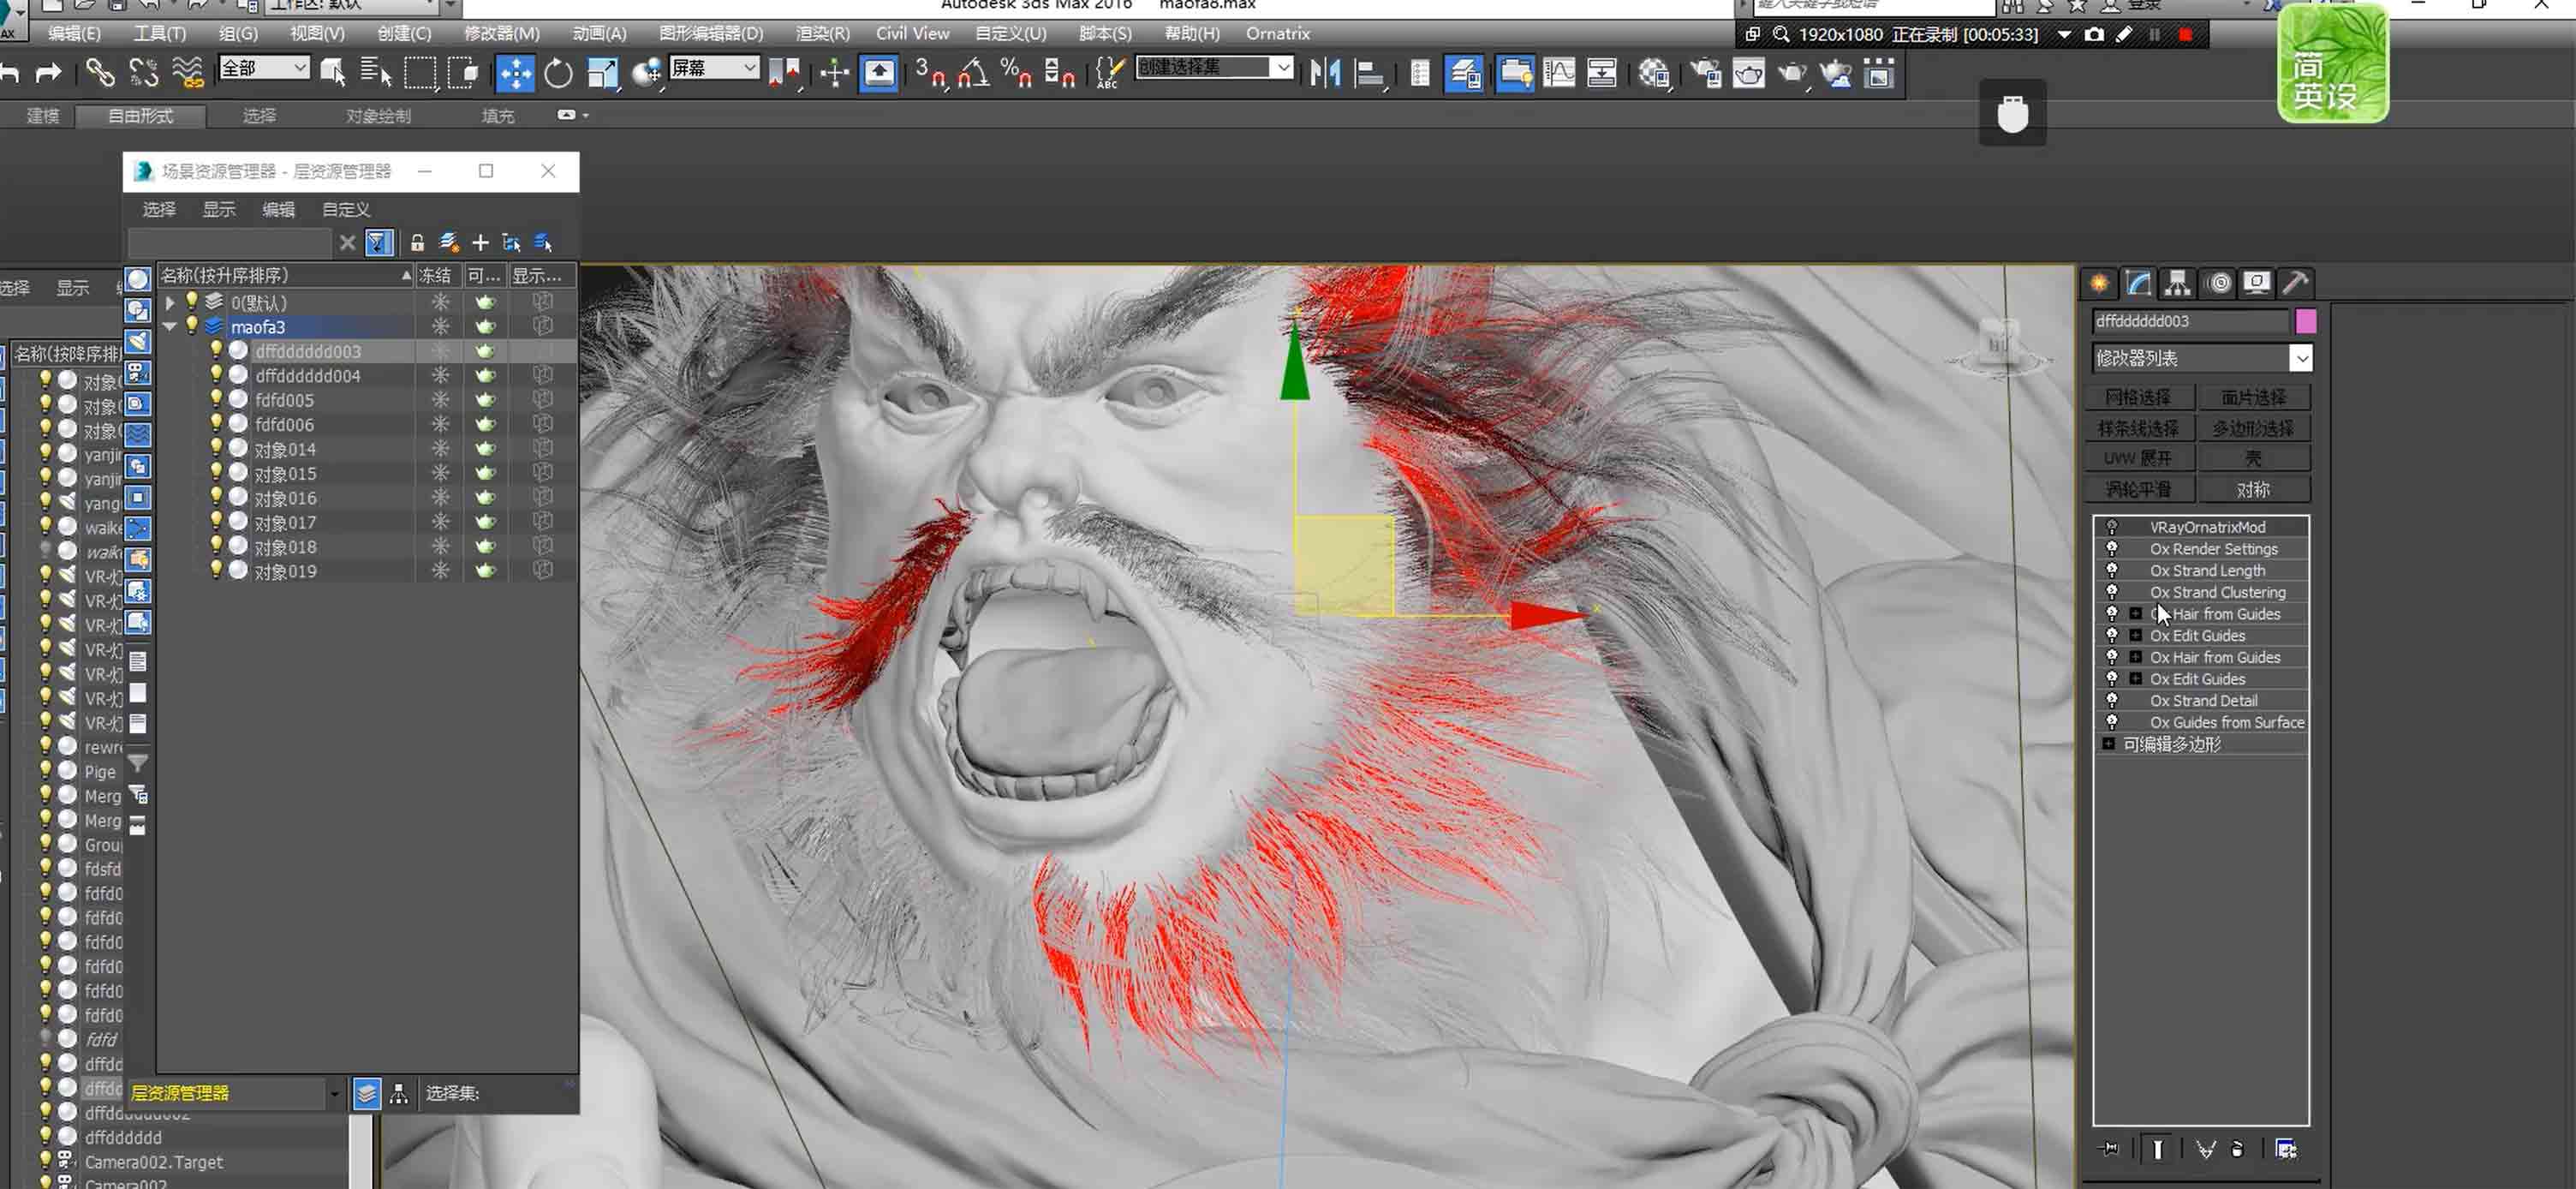Click the Pin Stack icon below modifier stack

[x=2108, y=1149]
